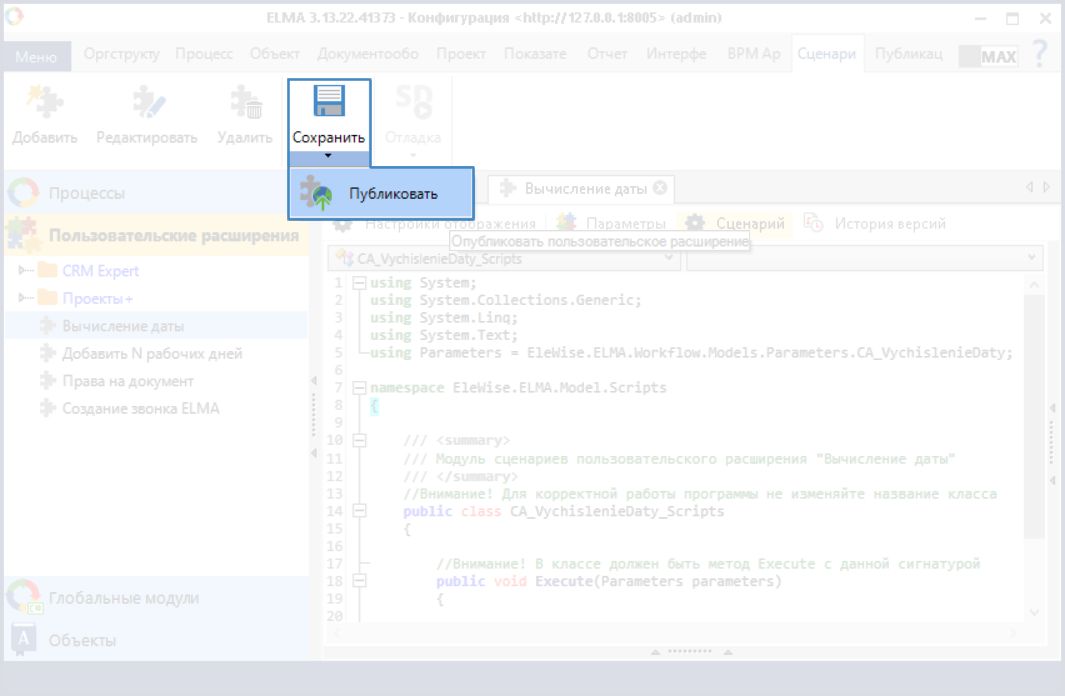Viewport: 1065px width, 696px height.
Task: Click the Добавить puzzle icon
Action: point(45,101)
